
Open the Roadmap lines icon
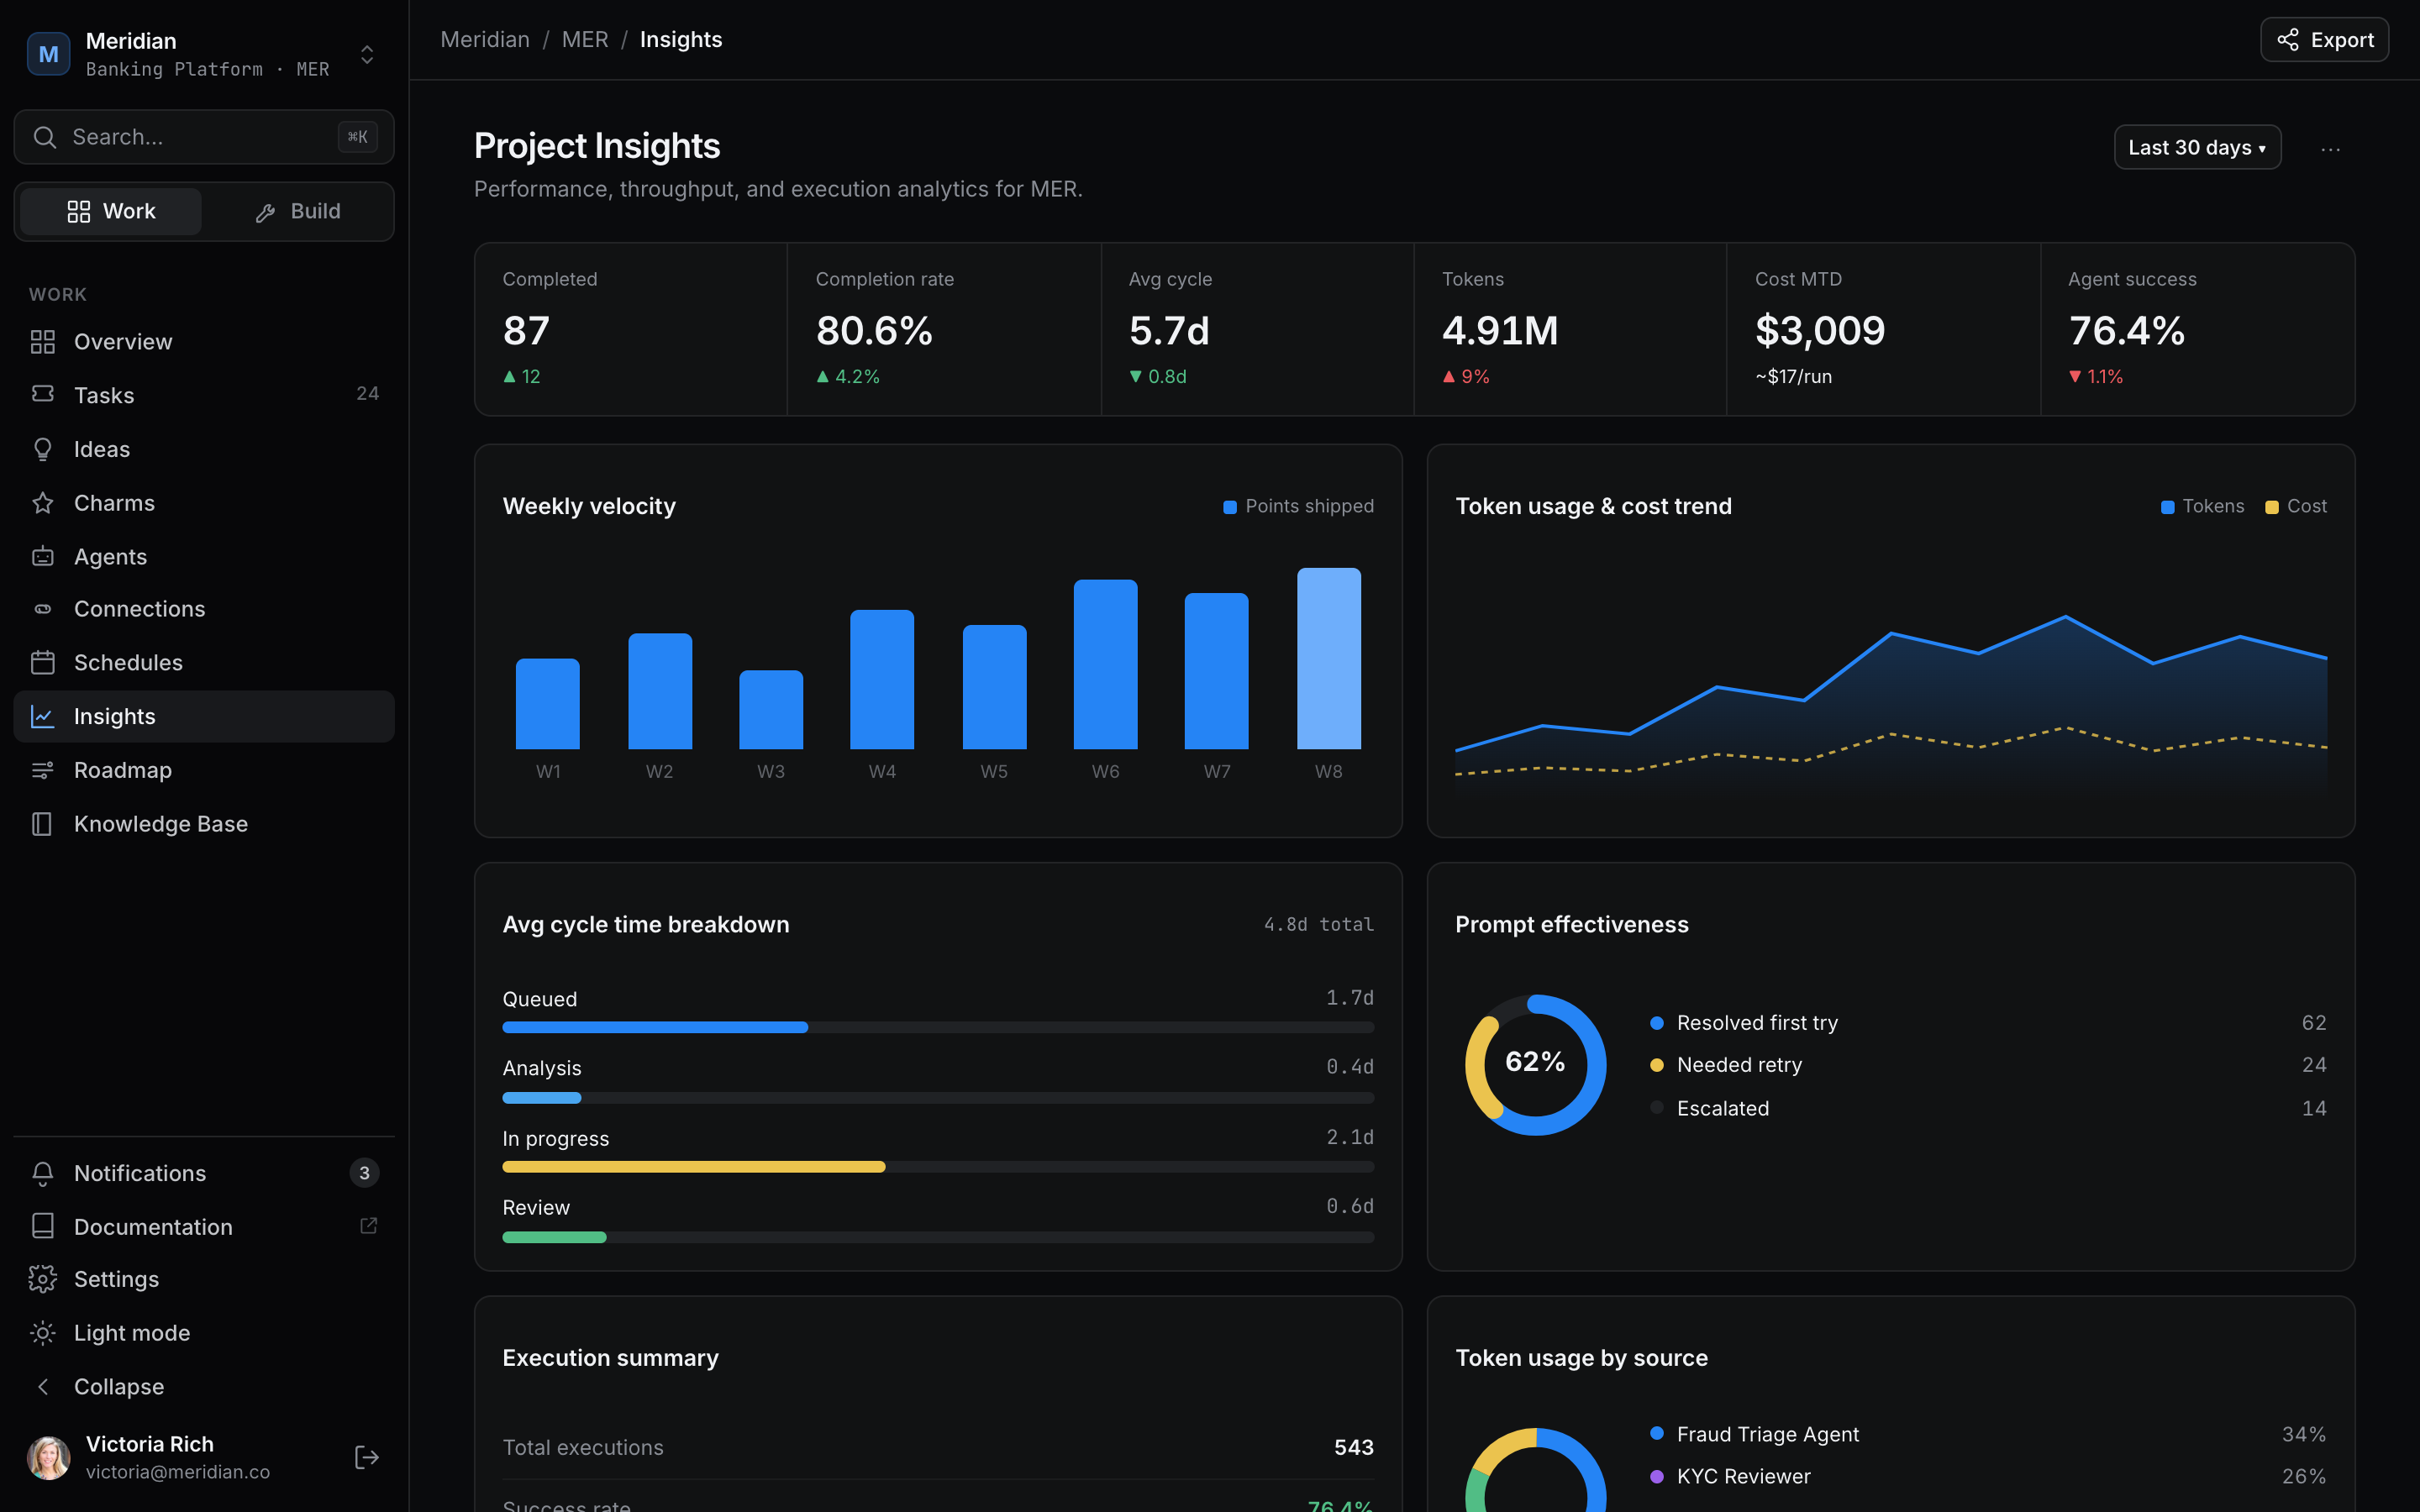click(42, 770)
